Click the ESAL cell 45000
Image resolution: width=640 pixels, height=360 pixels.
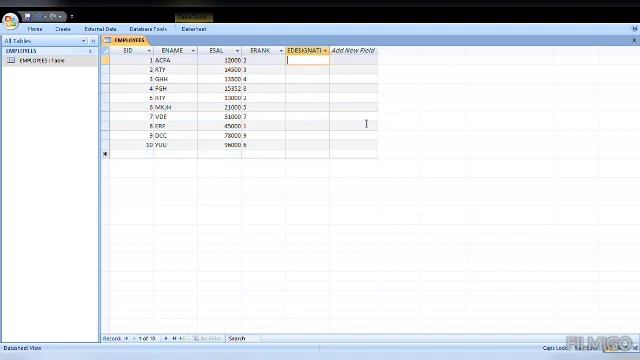[220, 126]
